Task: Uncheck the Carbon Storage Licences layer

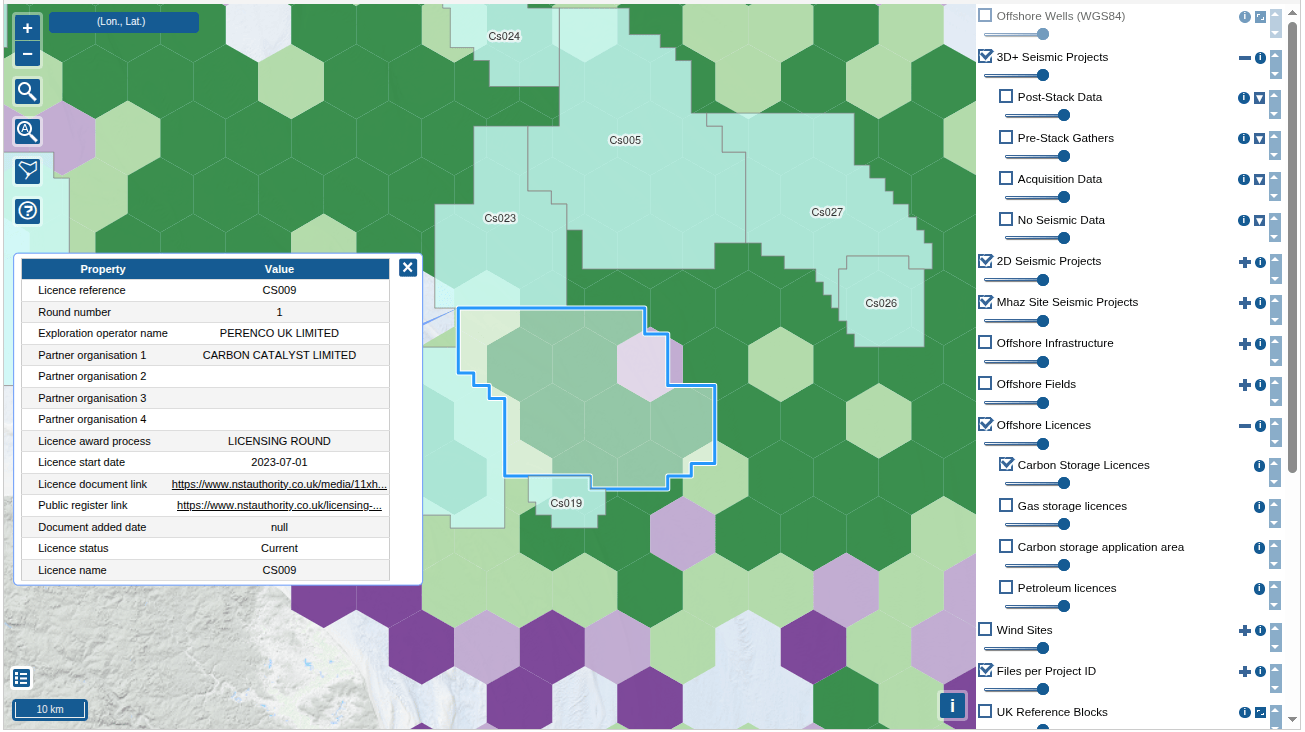Action: pyautogui.click(x=1006, y=465)
